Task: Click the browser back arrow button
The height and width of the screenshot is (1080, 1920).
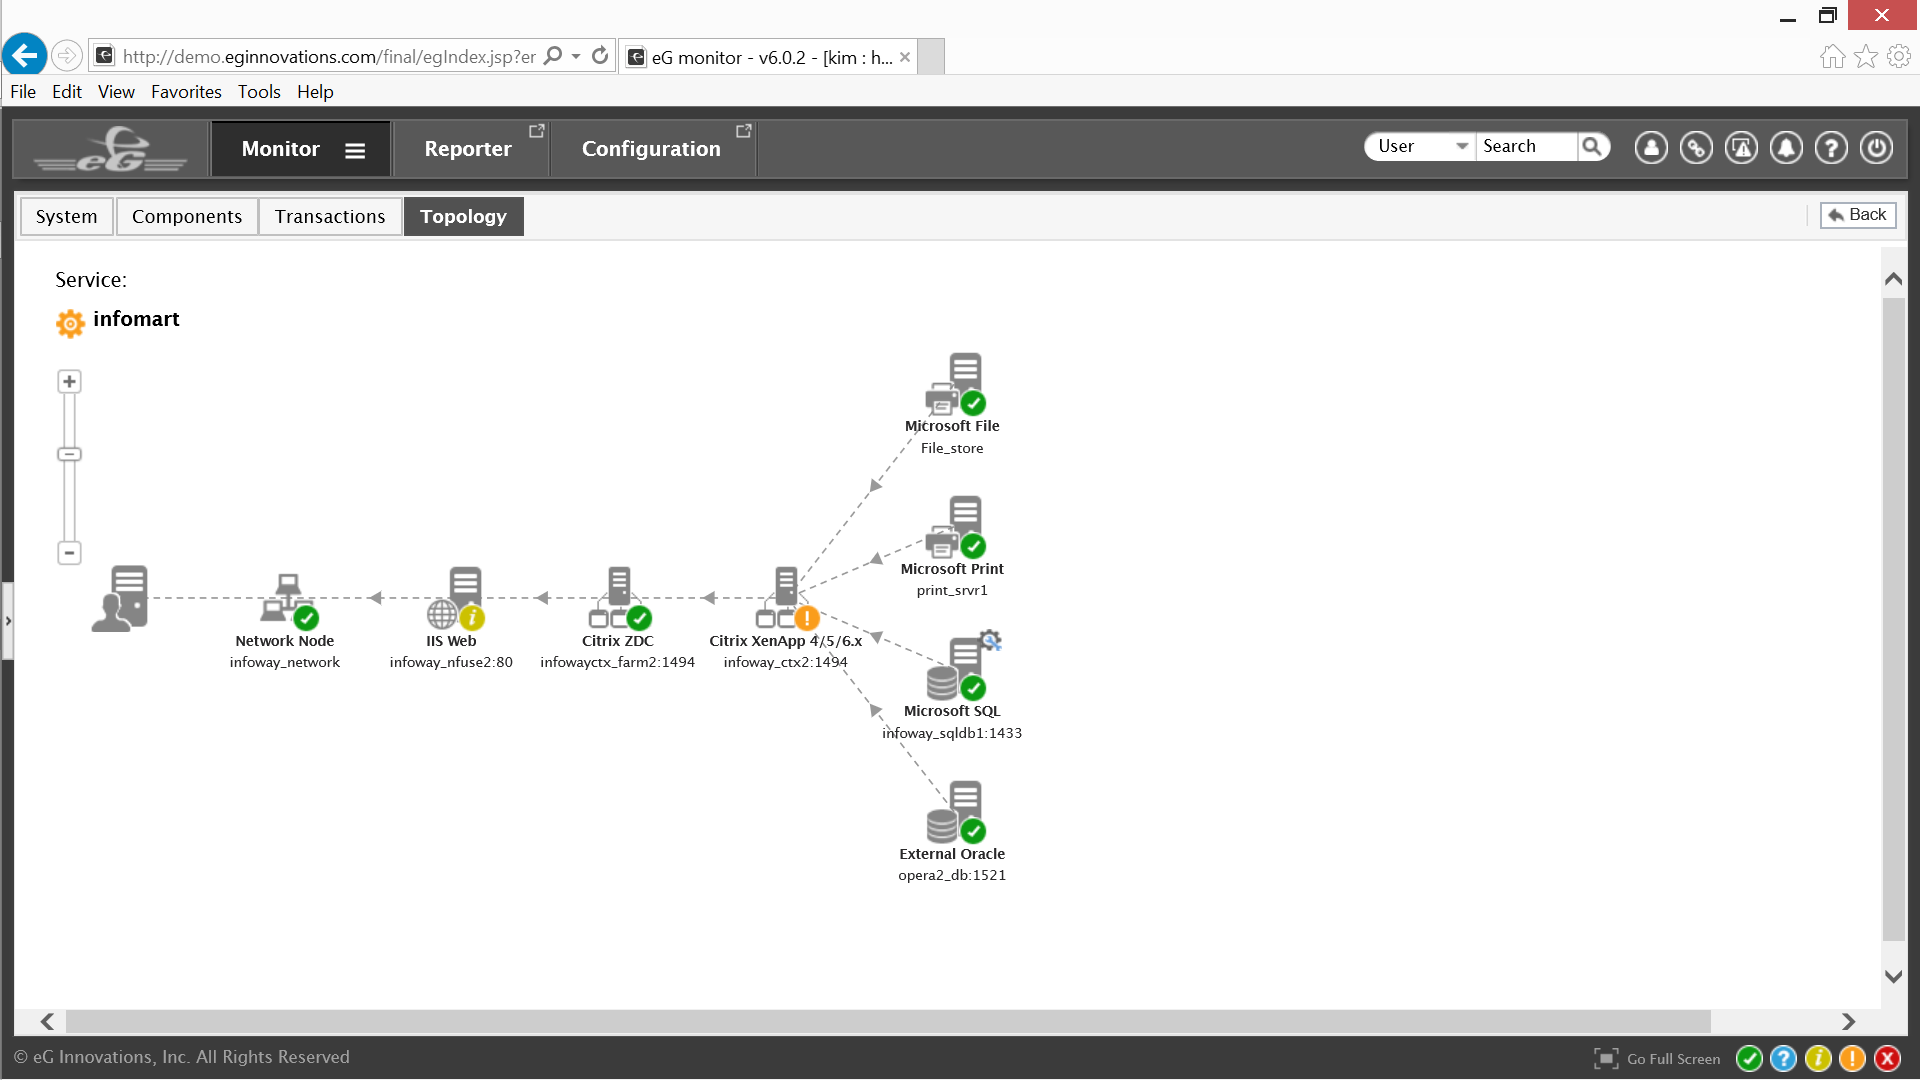Action: pos(24,55)
